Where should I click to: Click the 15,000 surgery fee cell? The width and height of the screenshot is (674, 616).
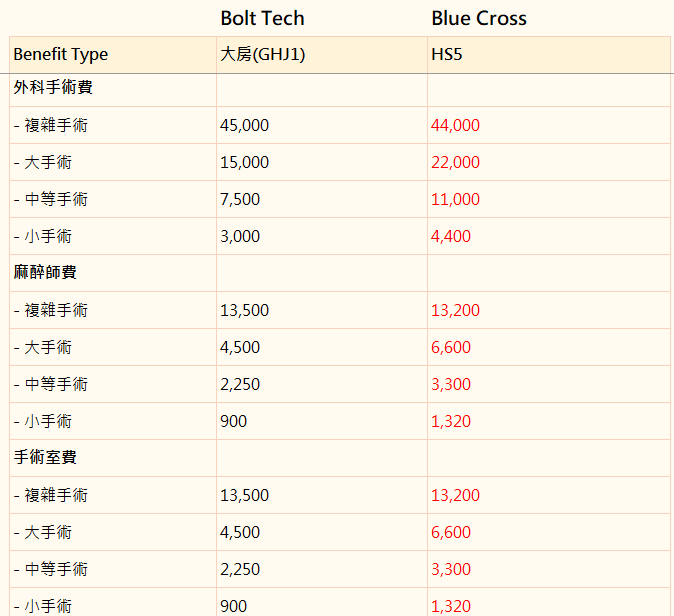pyautogui.click(x=322, y=162)
